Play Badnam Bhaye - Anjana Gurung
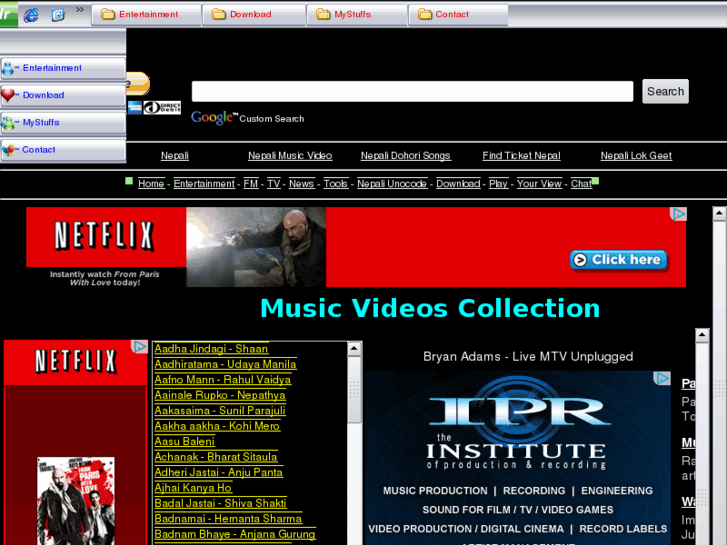727x545 pixels. pos(235,534)
